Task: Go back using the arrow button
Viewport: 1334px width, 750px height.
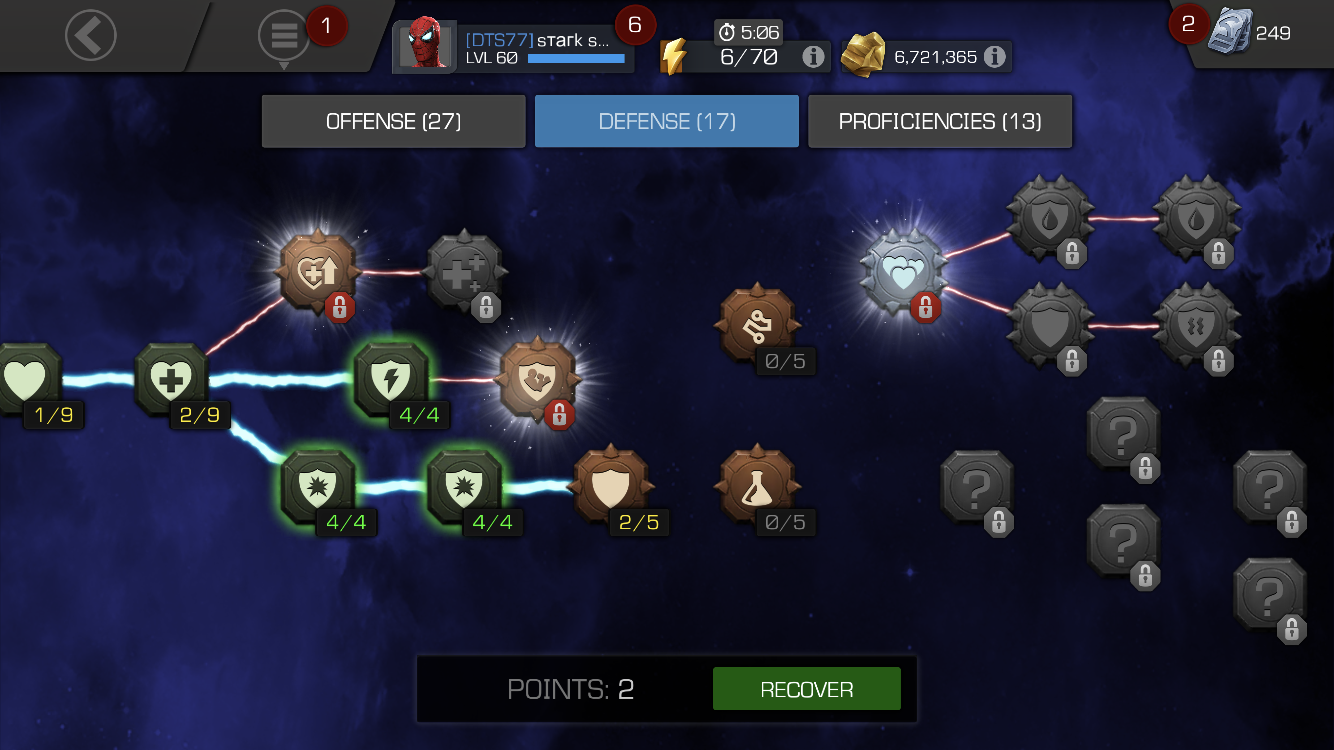Action: (91, 36)
